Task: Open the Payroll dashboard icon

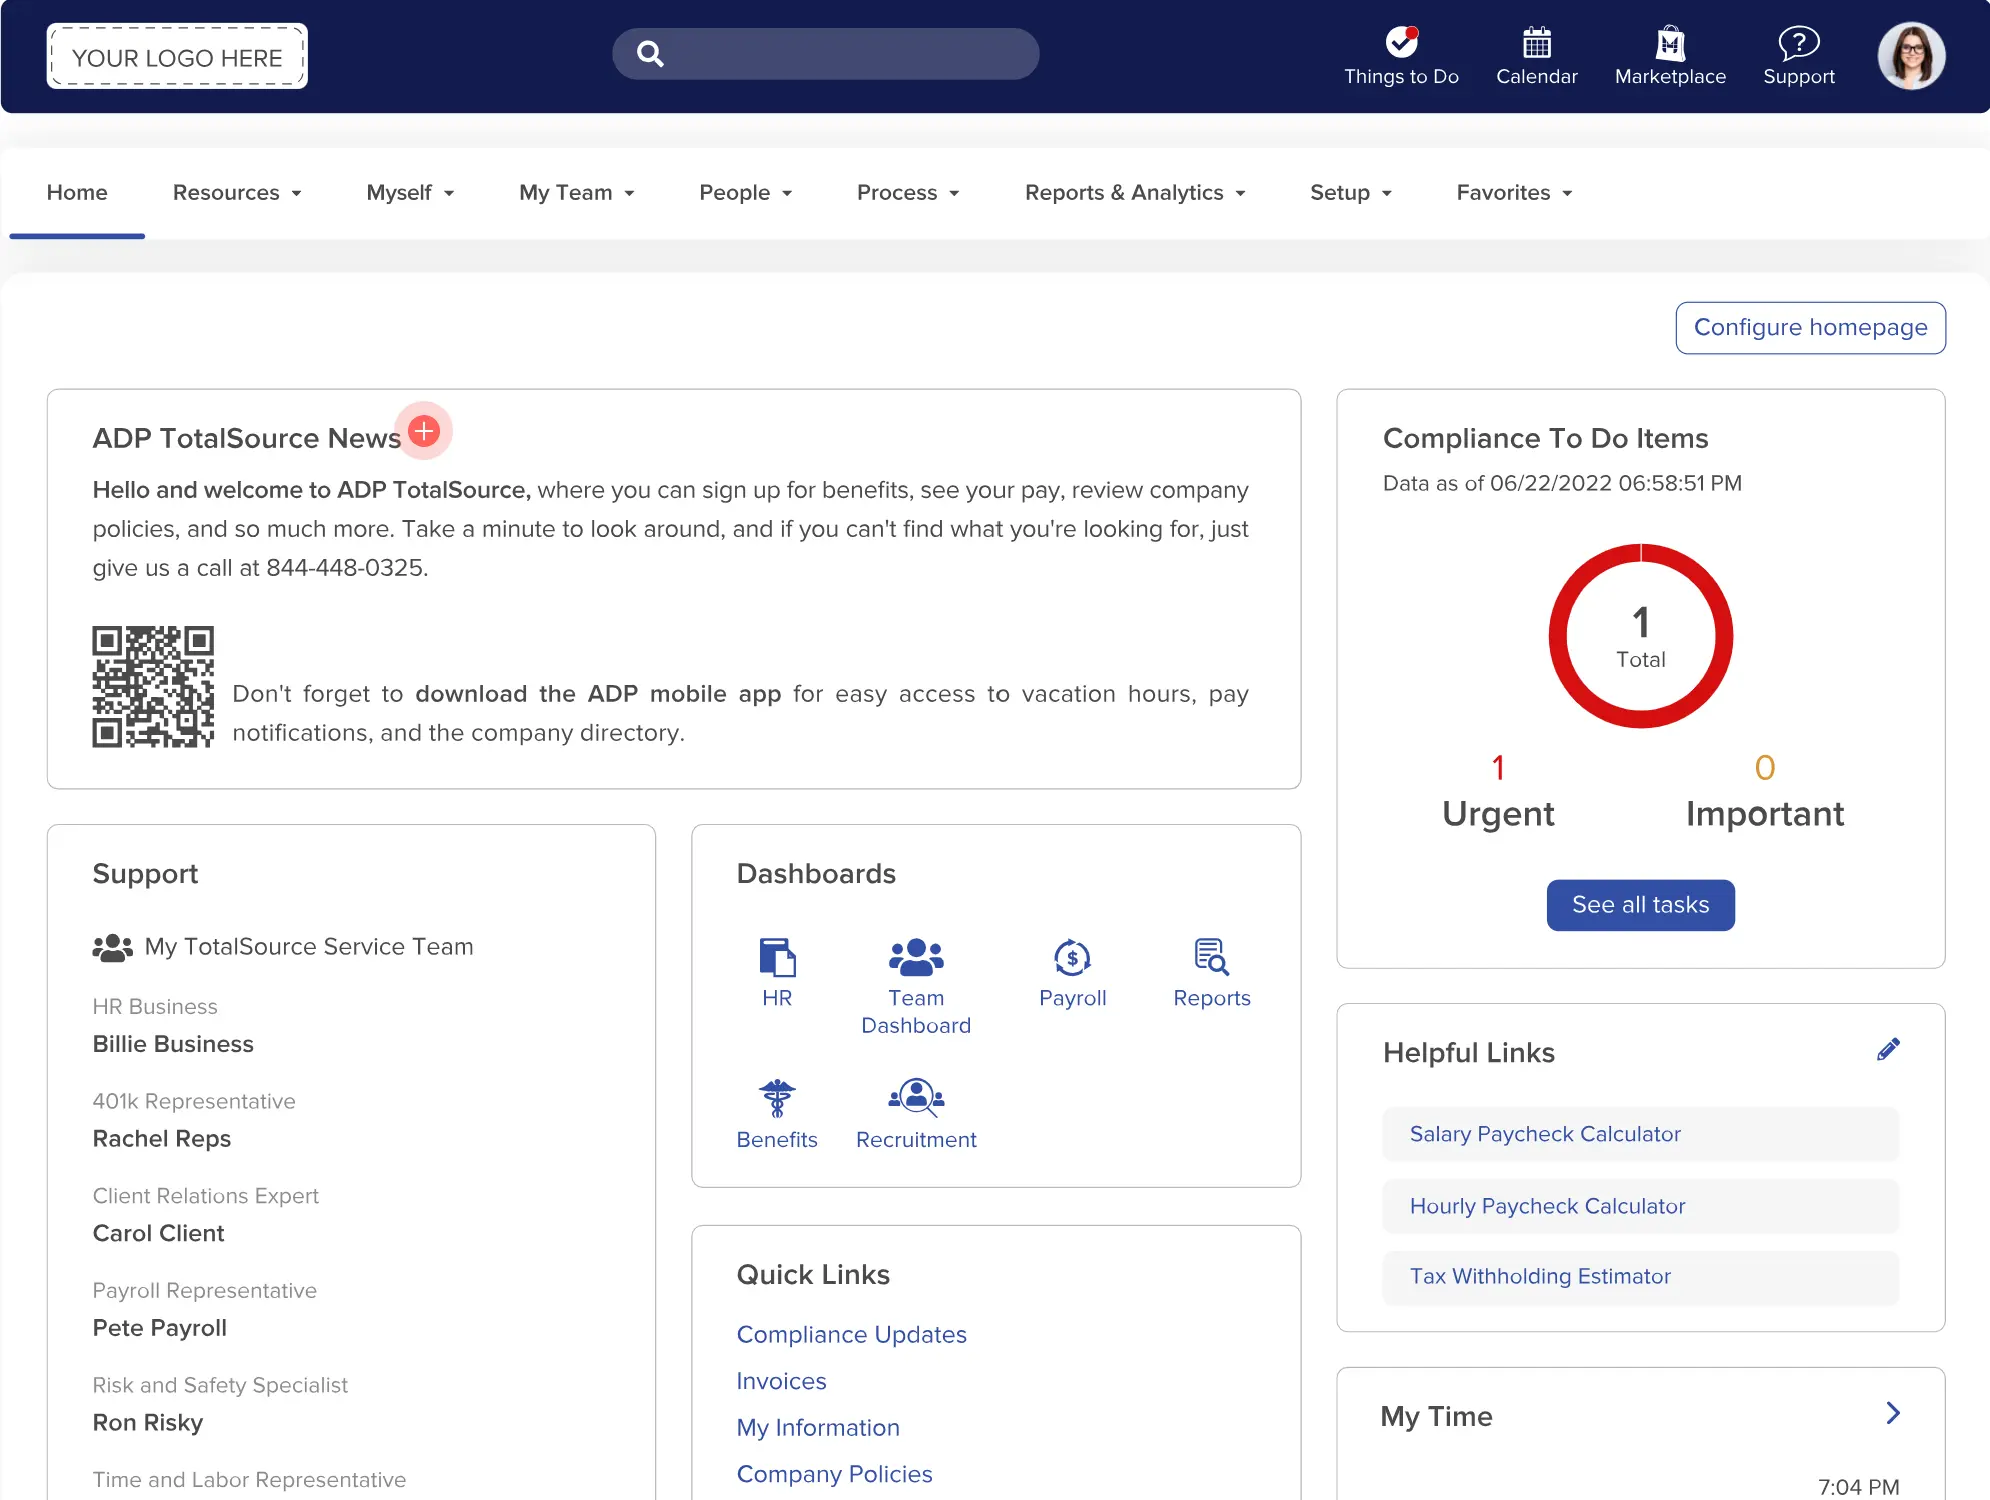Action: point(1072,958)
